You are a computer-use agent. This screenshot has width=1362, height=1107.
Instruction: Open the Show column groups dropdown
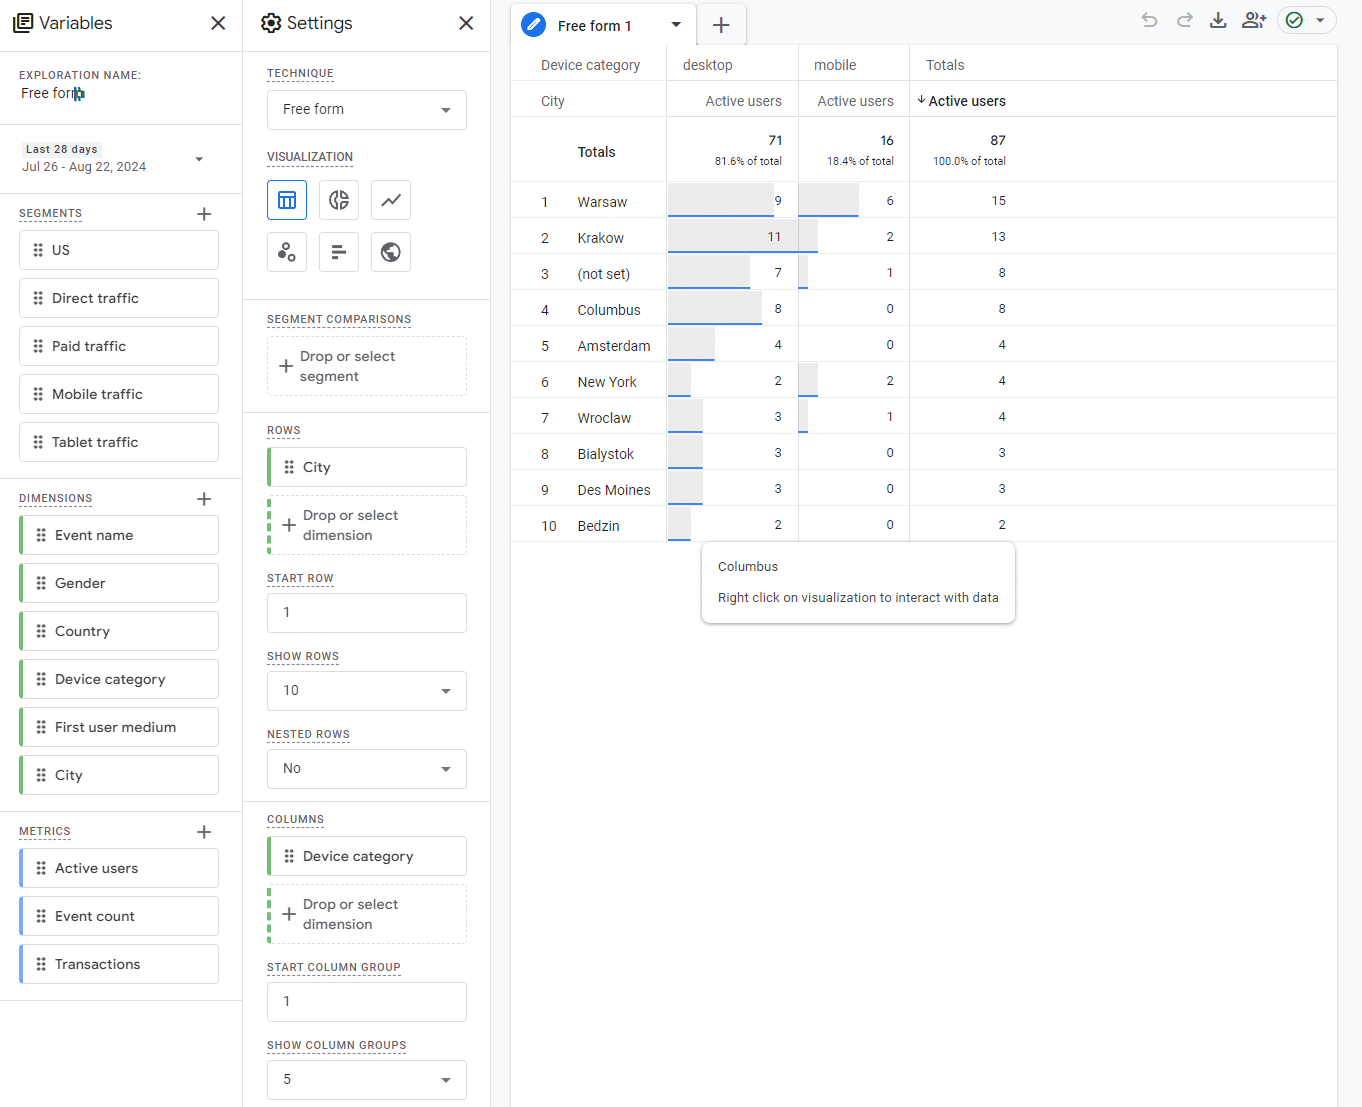tap(367, 1080)
